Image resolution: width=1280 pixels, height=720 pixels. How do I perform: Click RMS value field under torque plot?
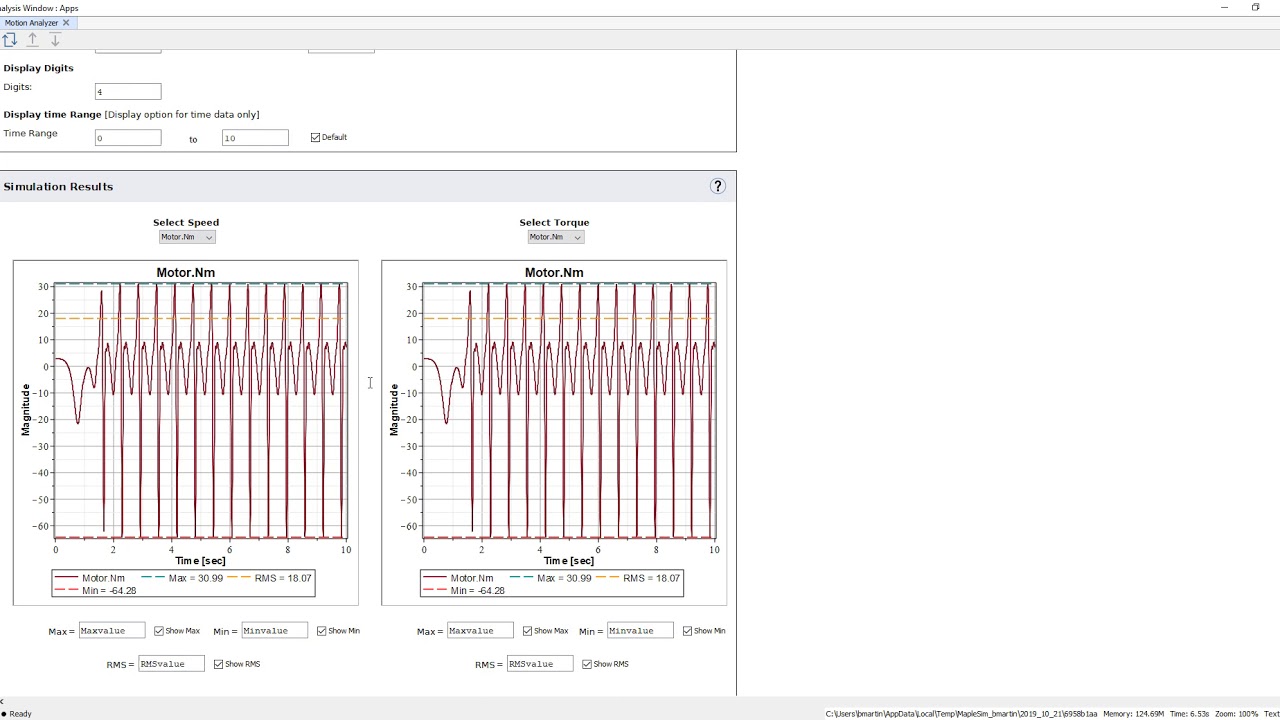pos(540,664)
